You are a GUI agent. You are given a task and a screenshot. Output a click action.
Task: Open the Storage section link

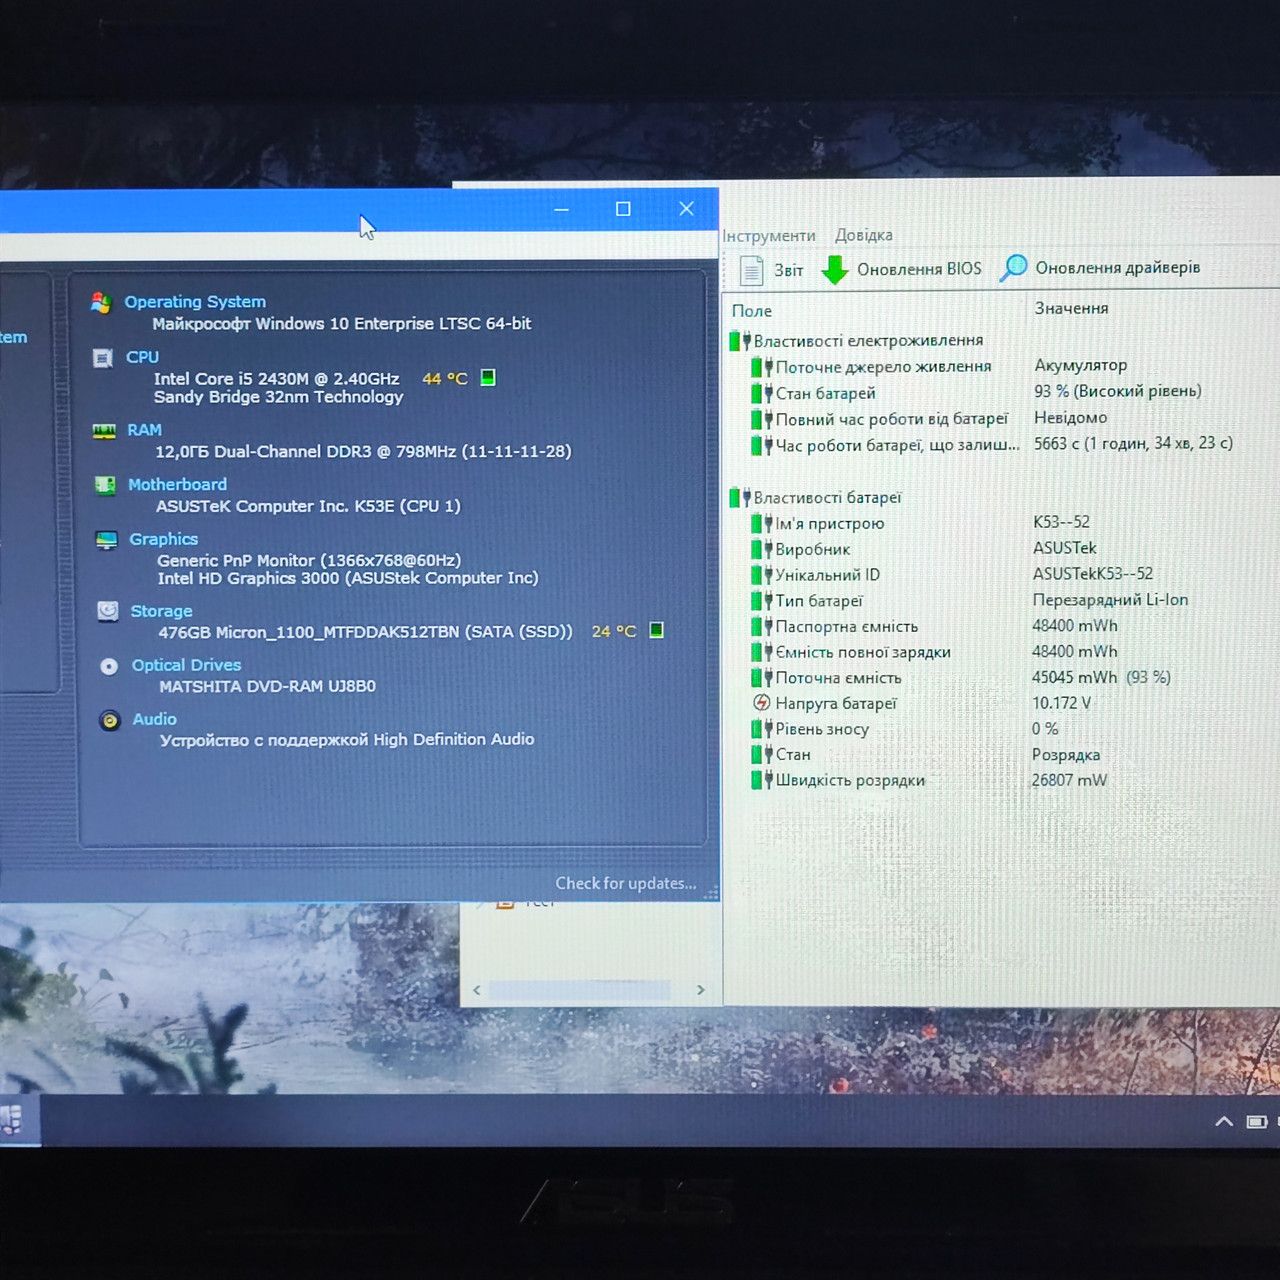(161, 611)
